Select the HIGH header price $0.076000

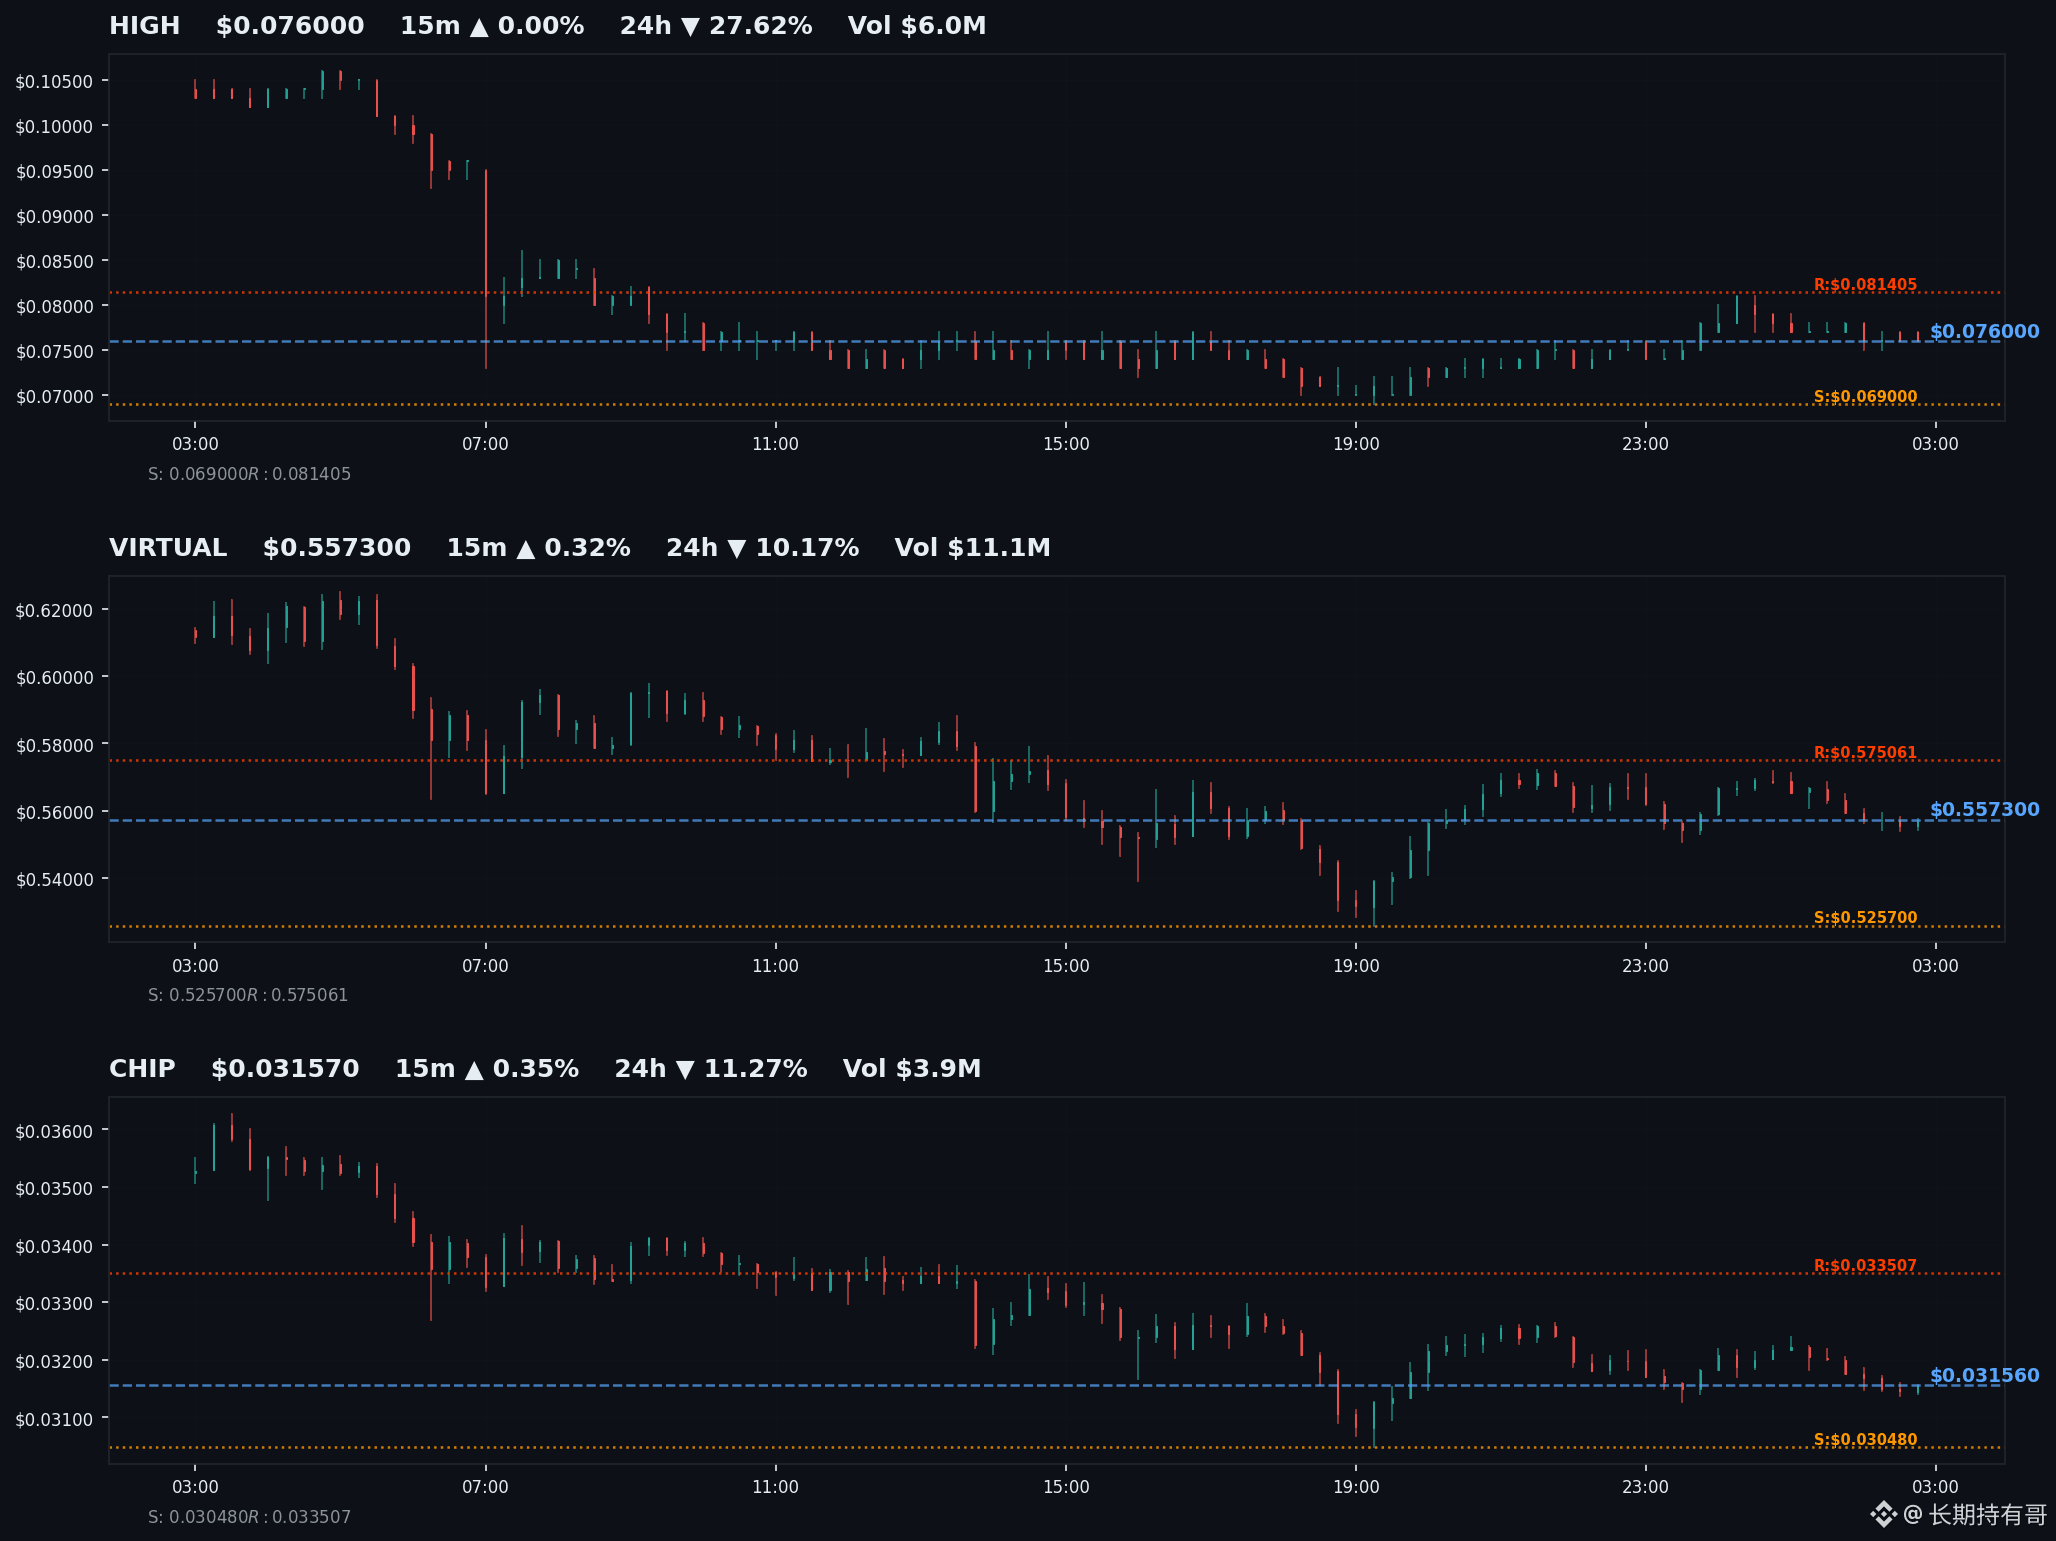[290, 26]
